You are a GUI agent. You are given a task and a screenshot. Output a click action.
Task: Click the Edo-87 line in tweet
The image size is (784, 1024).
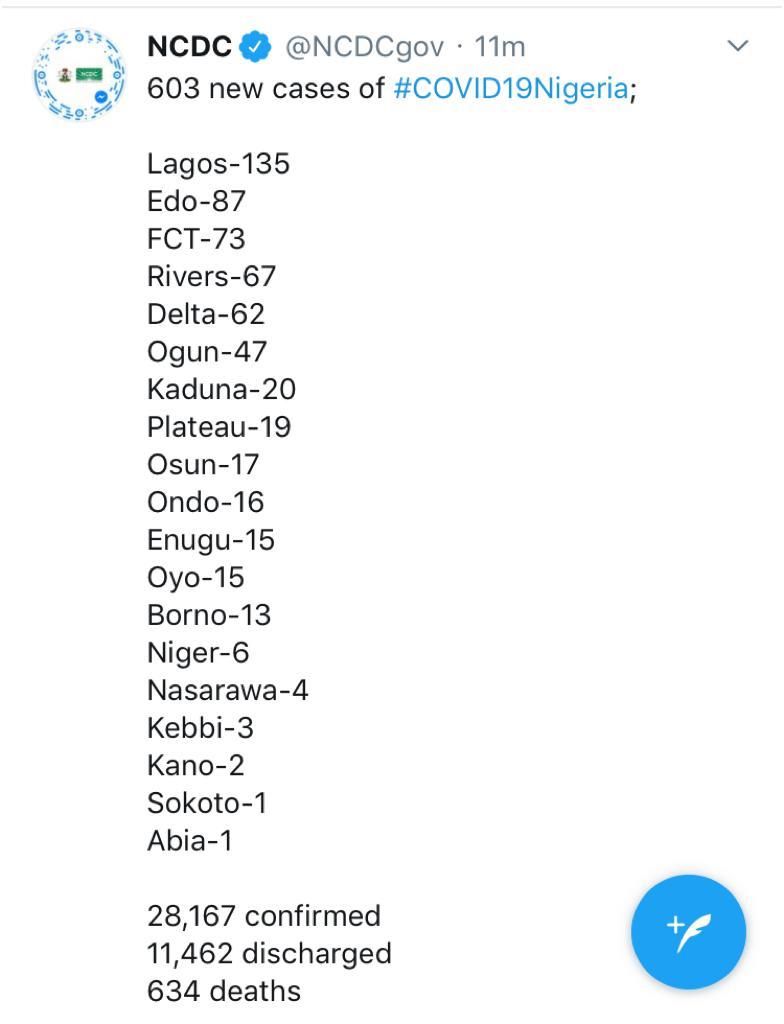tap(197, 201)
